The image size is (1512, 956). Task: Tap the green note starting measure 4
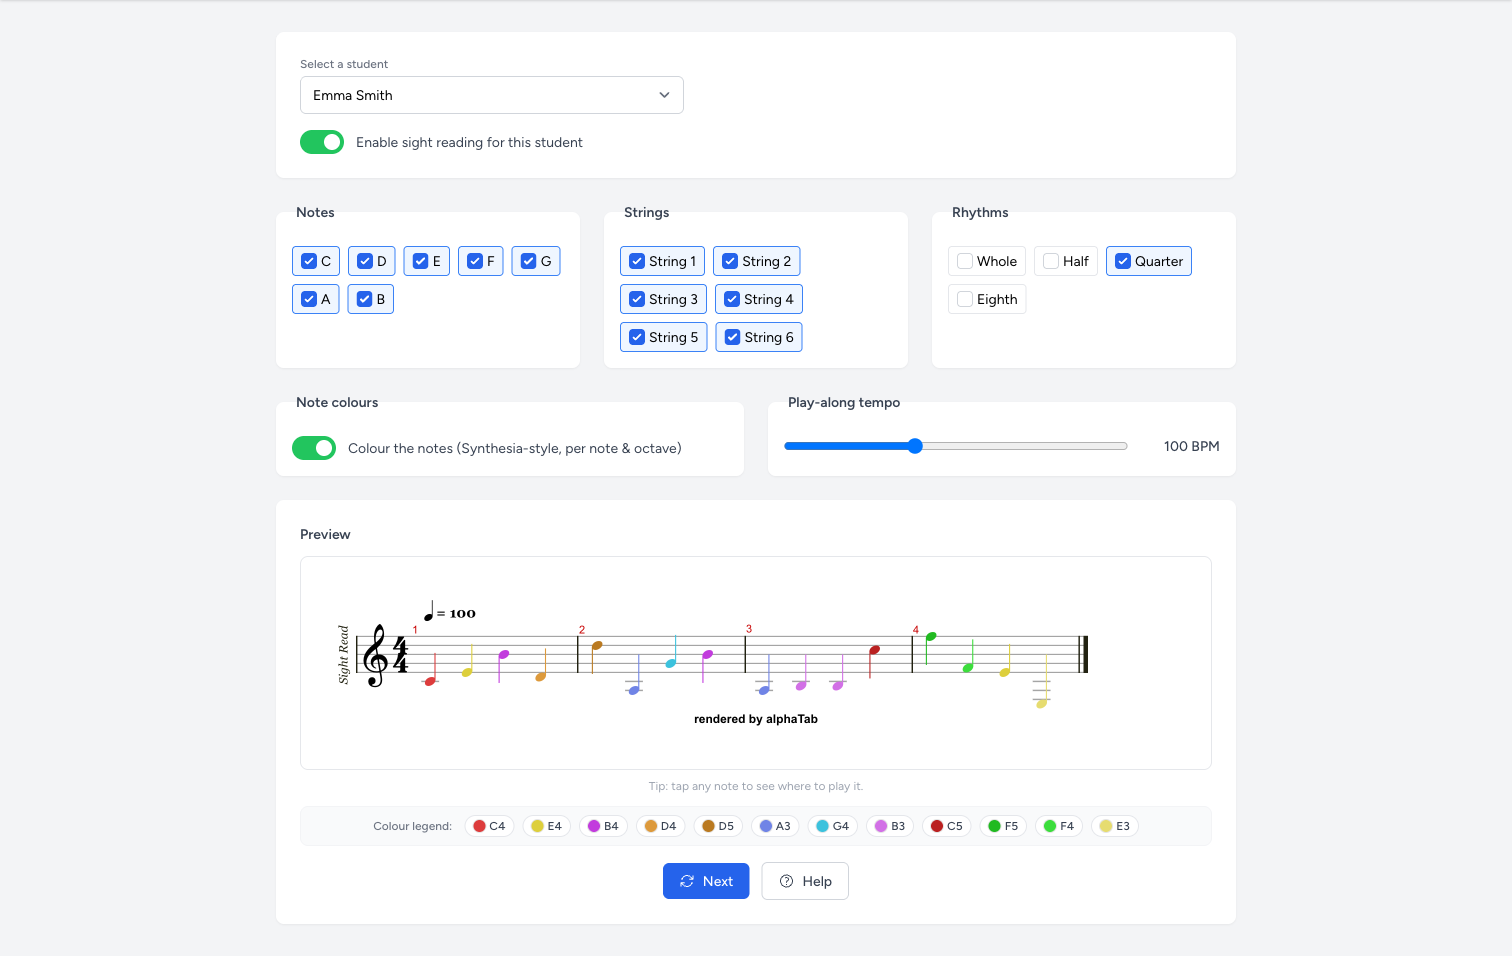[x=930, y=637]
